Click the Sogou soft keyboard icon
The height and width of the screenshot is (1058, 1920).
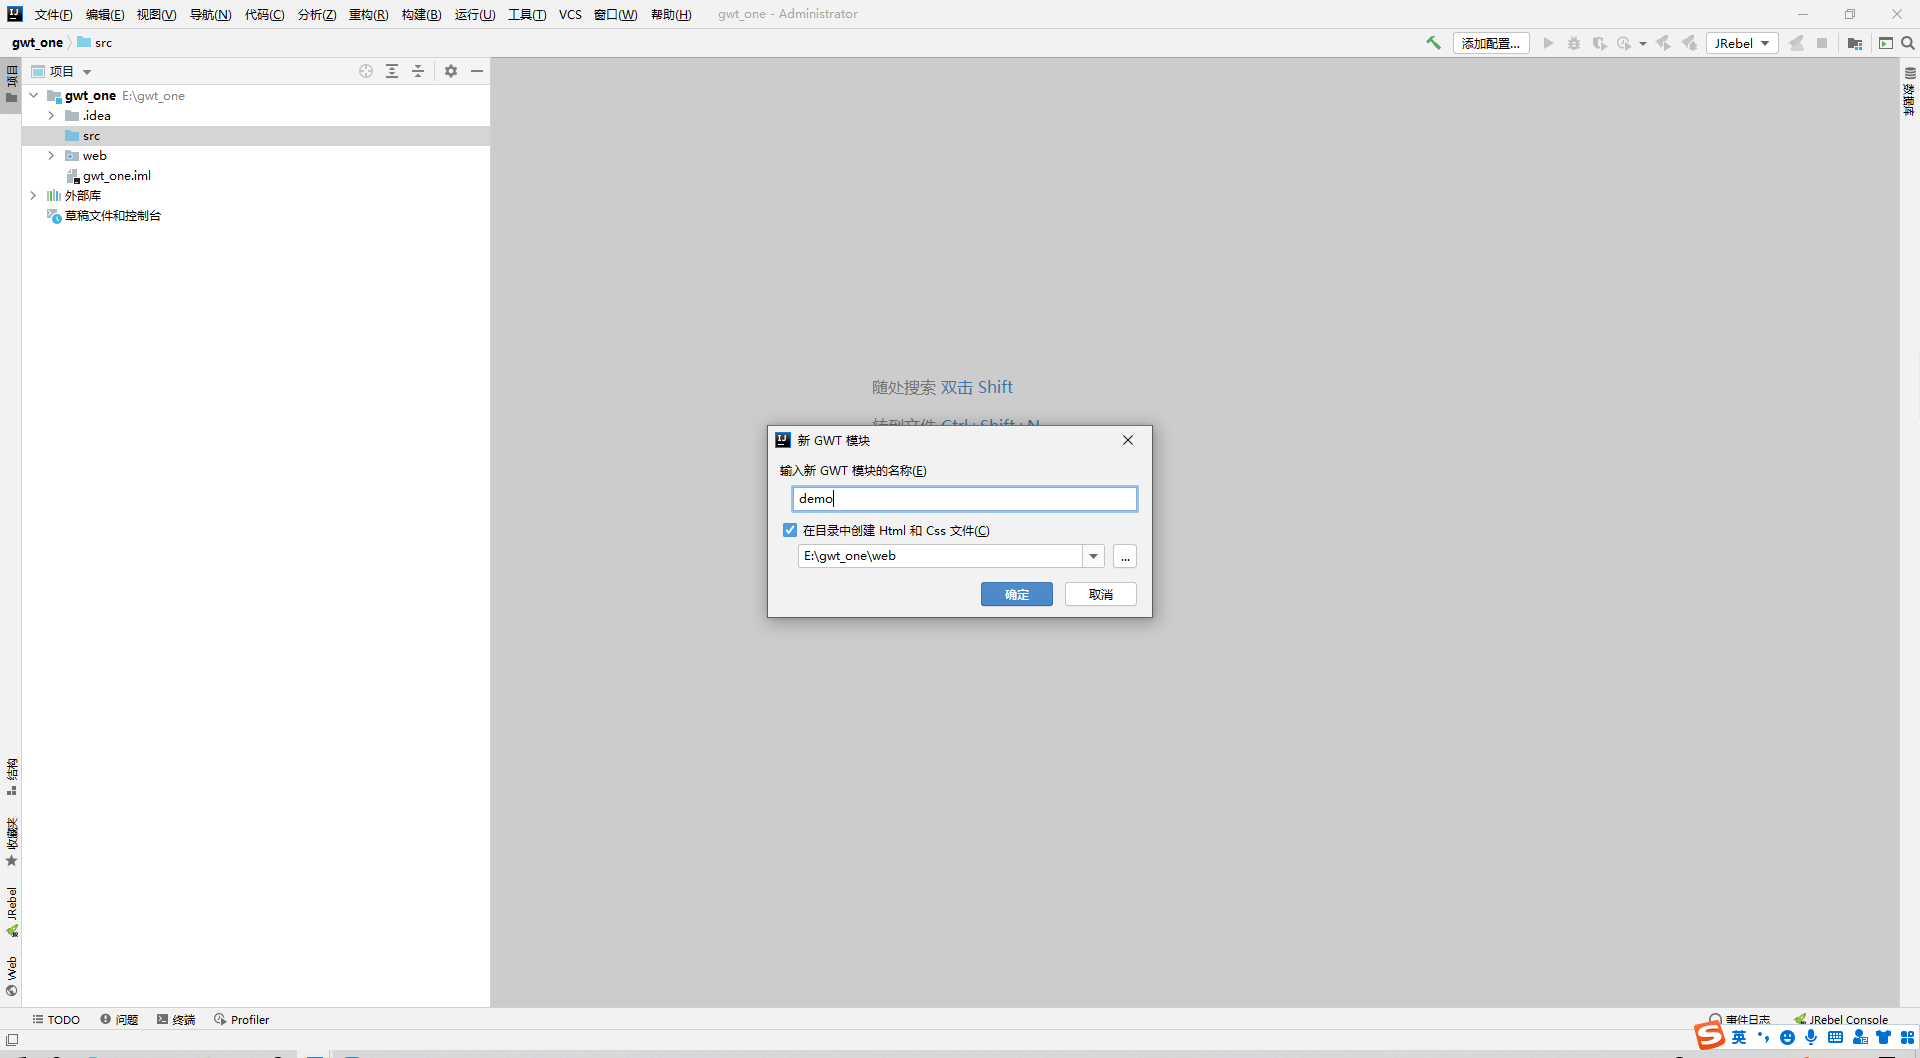click(x=1837, y=1037)
